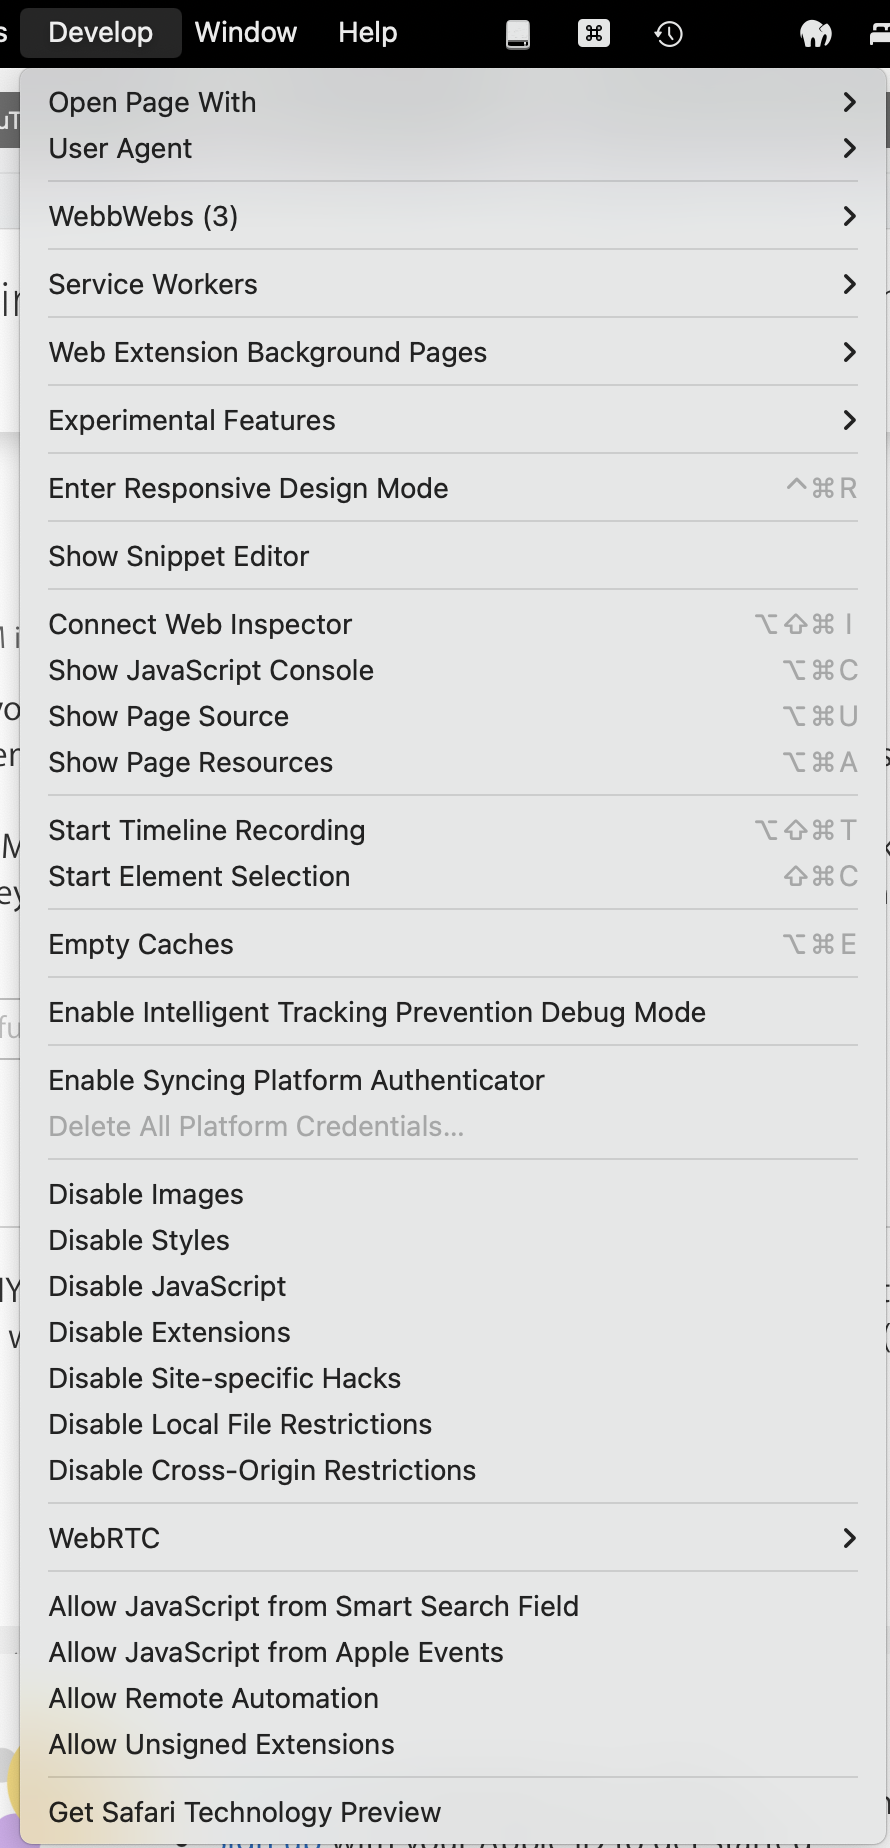Toggle Disable Cross-Origin Restrictions

pos(262,1470)
